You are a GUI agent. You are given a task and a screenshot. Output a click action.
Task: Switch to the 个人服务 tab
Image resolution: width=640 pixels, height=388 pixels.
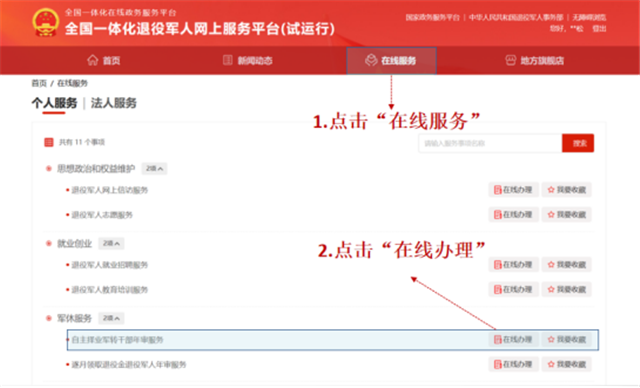(x=54, y=103)
